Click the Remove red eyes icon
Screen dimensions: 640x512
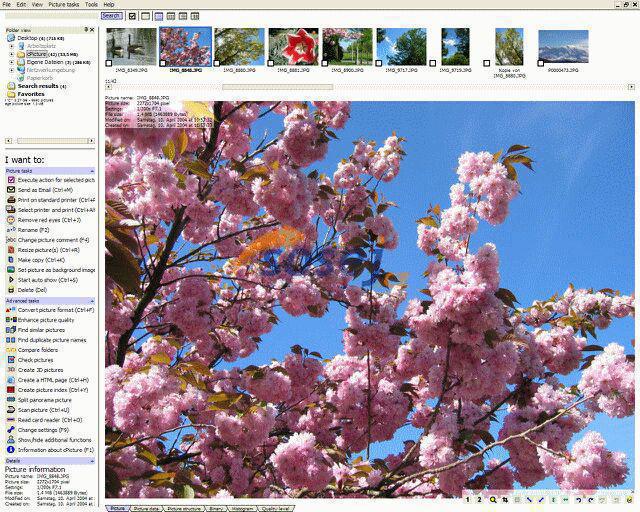pos(11,220)
